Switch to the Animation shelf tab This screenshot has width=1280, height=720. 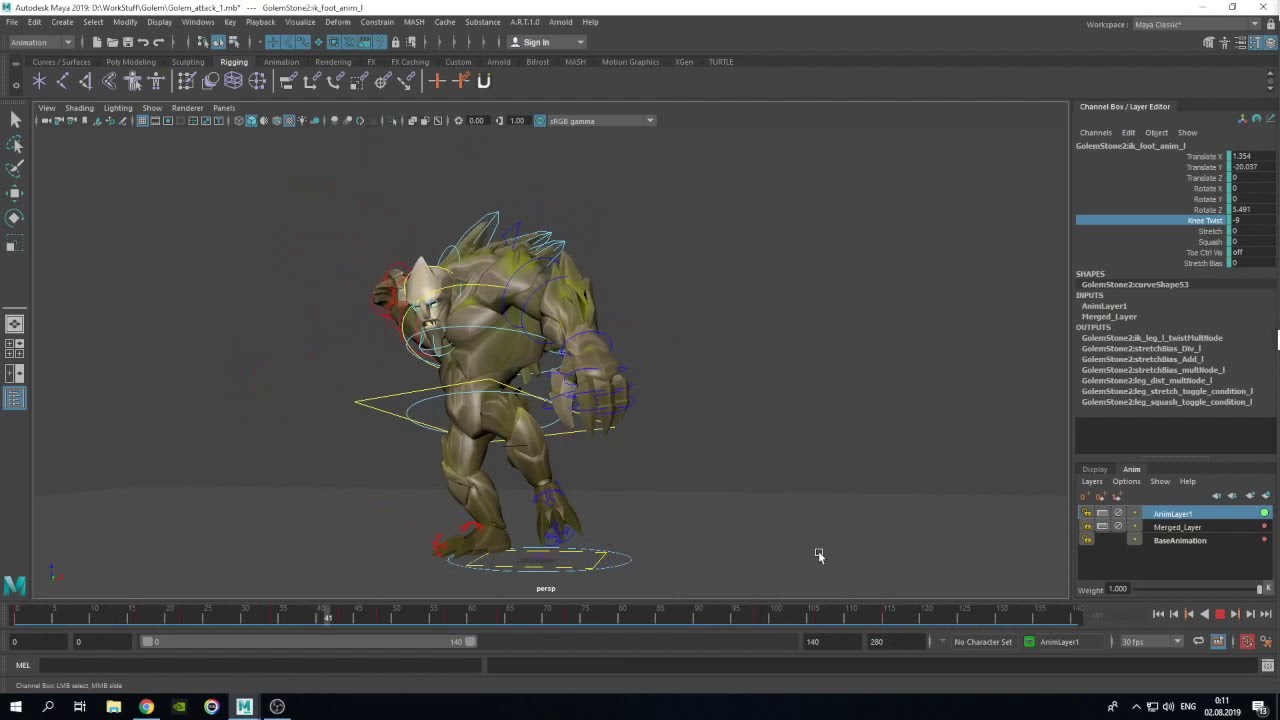pos(281,62)
